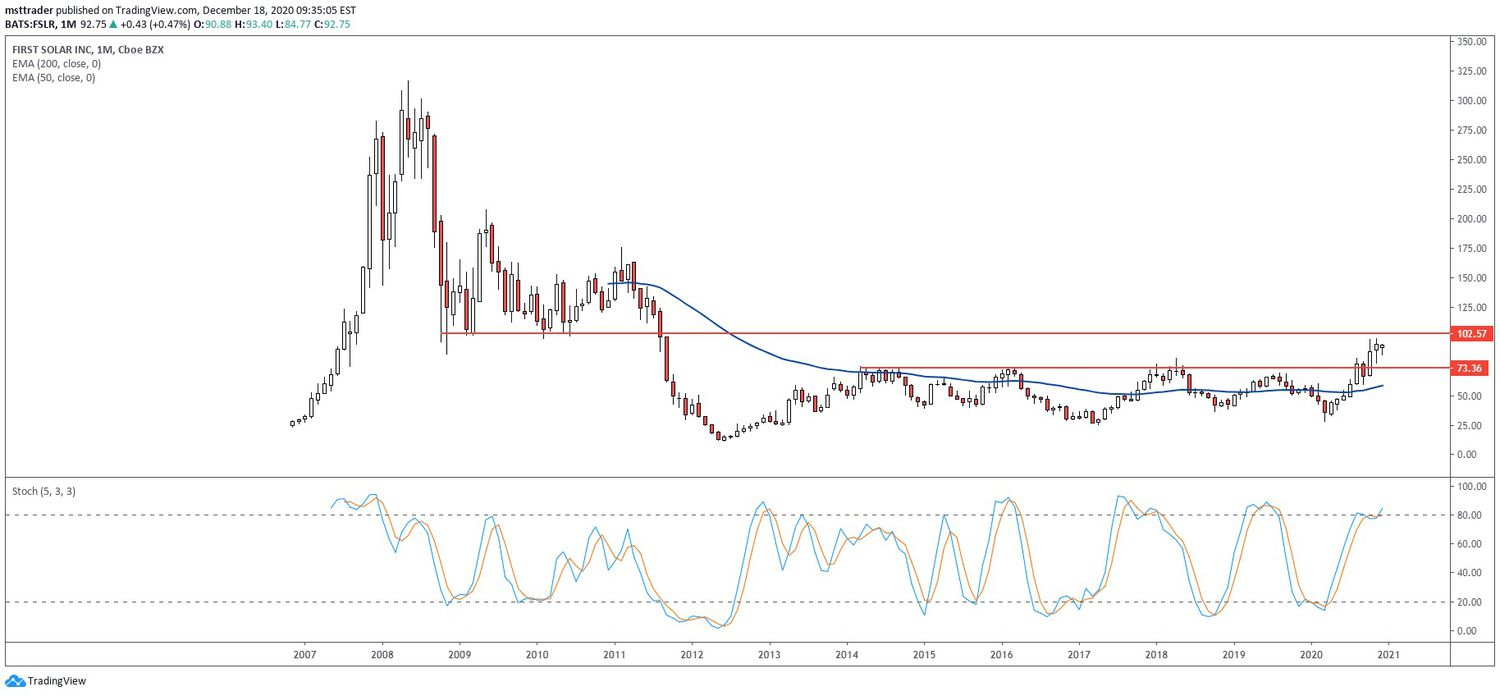Click the 2020 time axis label
This screenshot has height=696, width=1500.
point(1311,654)
